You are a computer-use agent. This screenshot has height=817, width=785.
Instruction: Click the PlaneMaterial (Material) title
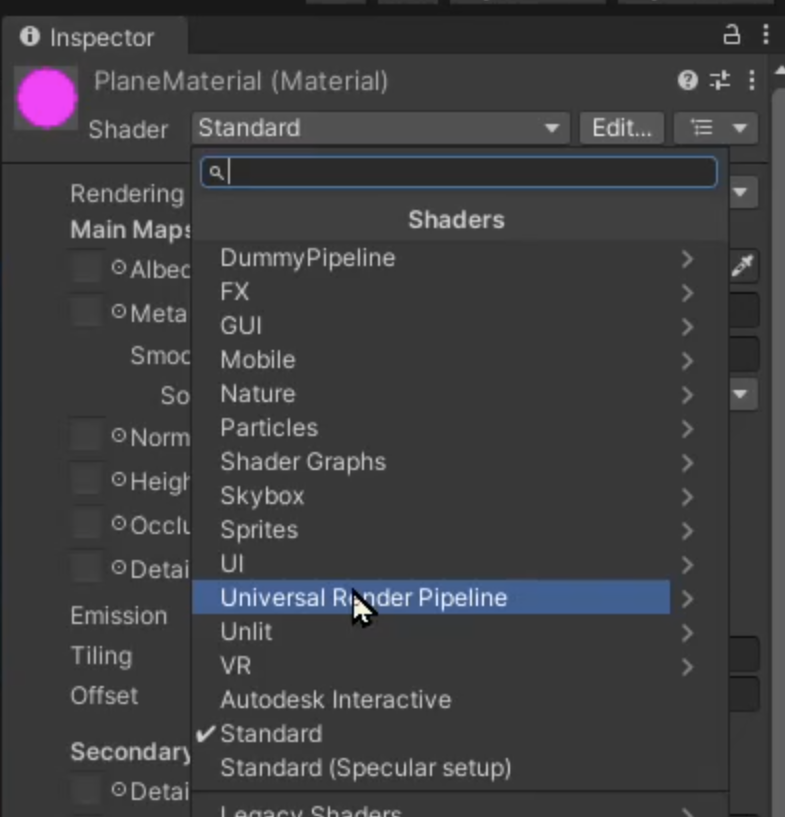coord(241,81)
